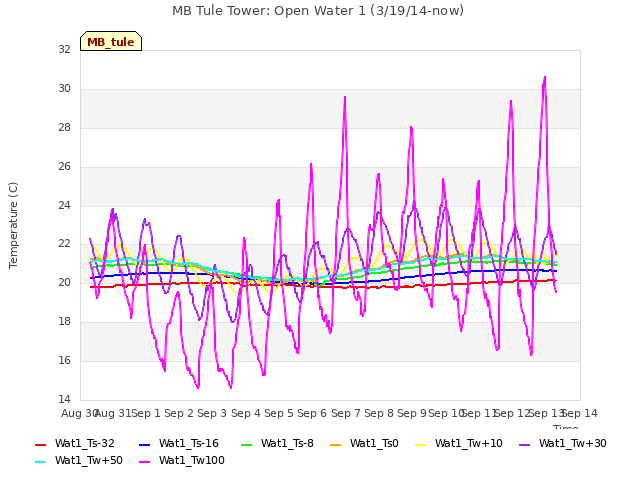Click the purple Wat1_Tw+30 legend swatch
This screenshot has width=640, height=480.
click(524, 444)
